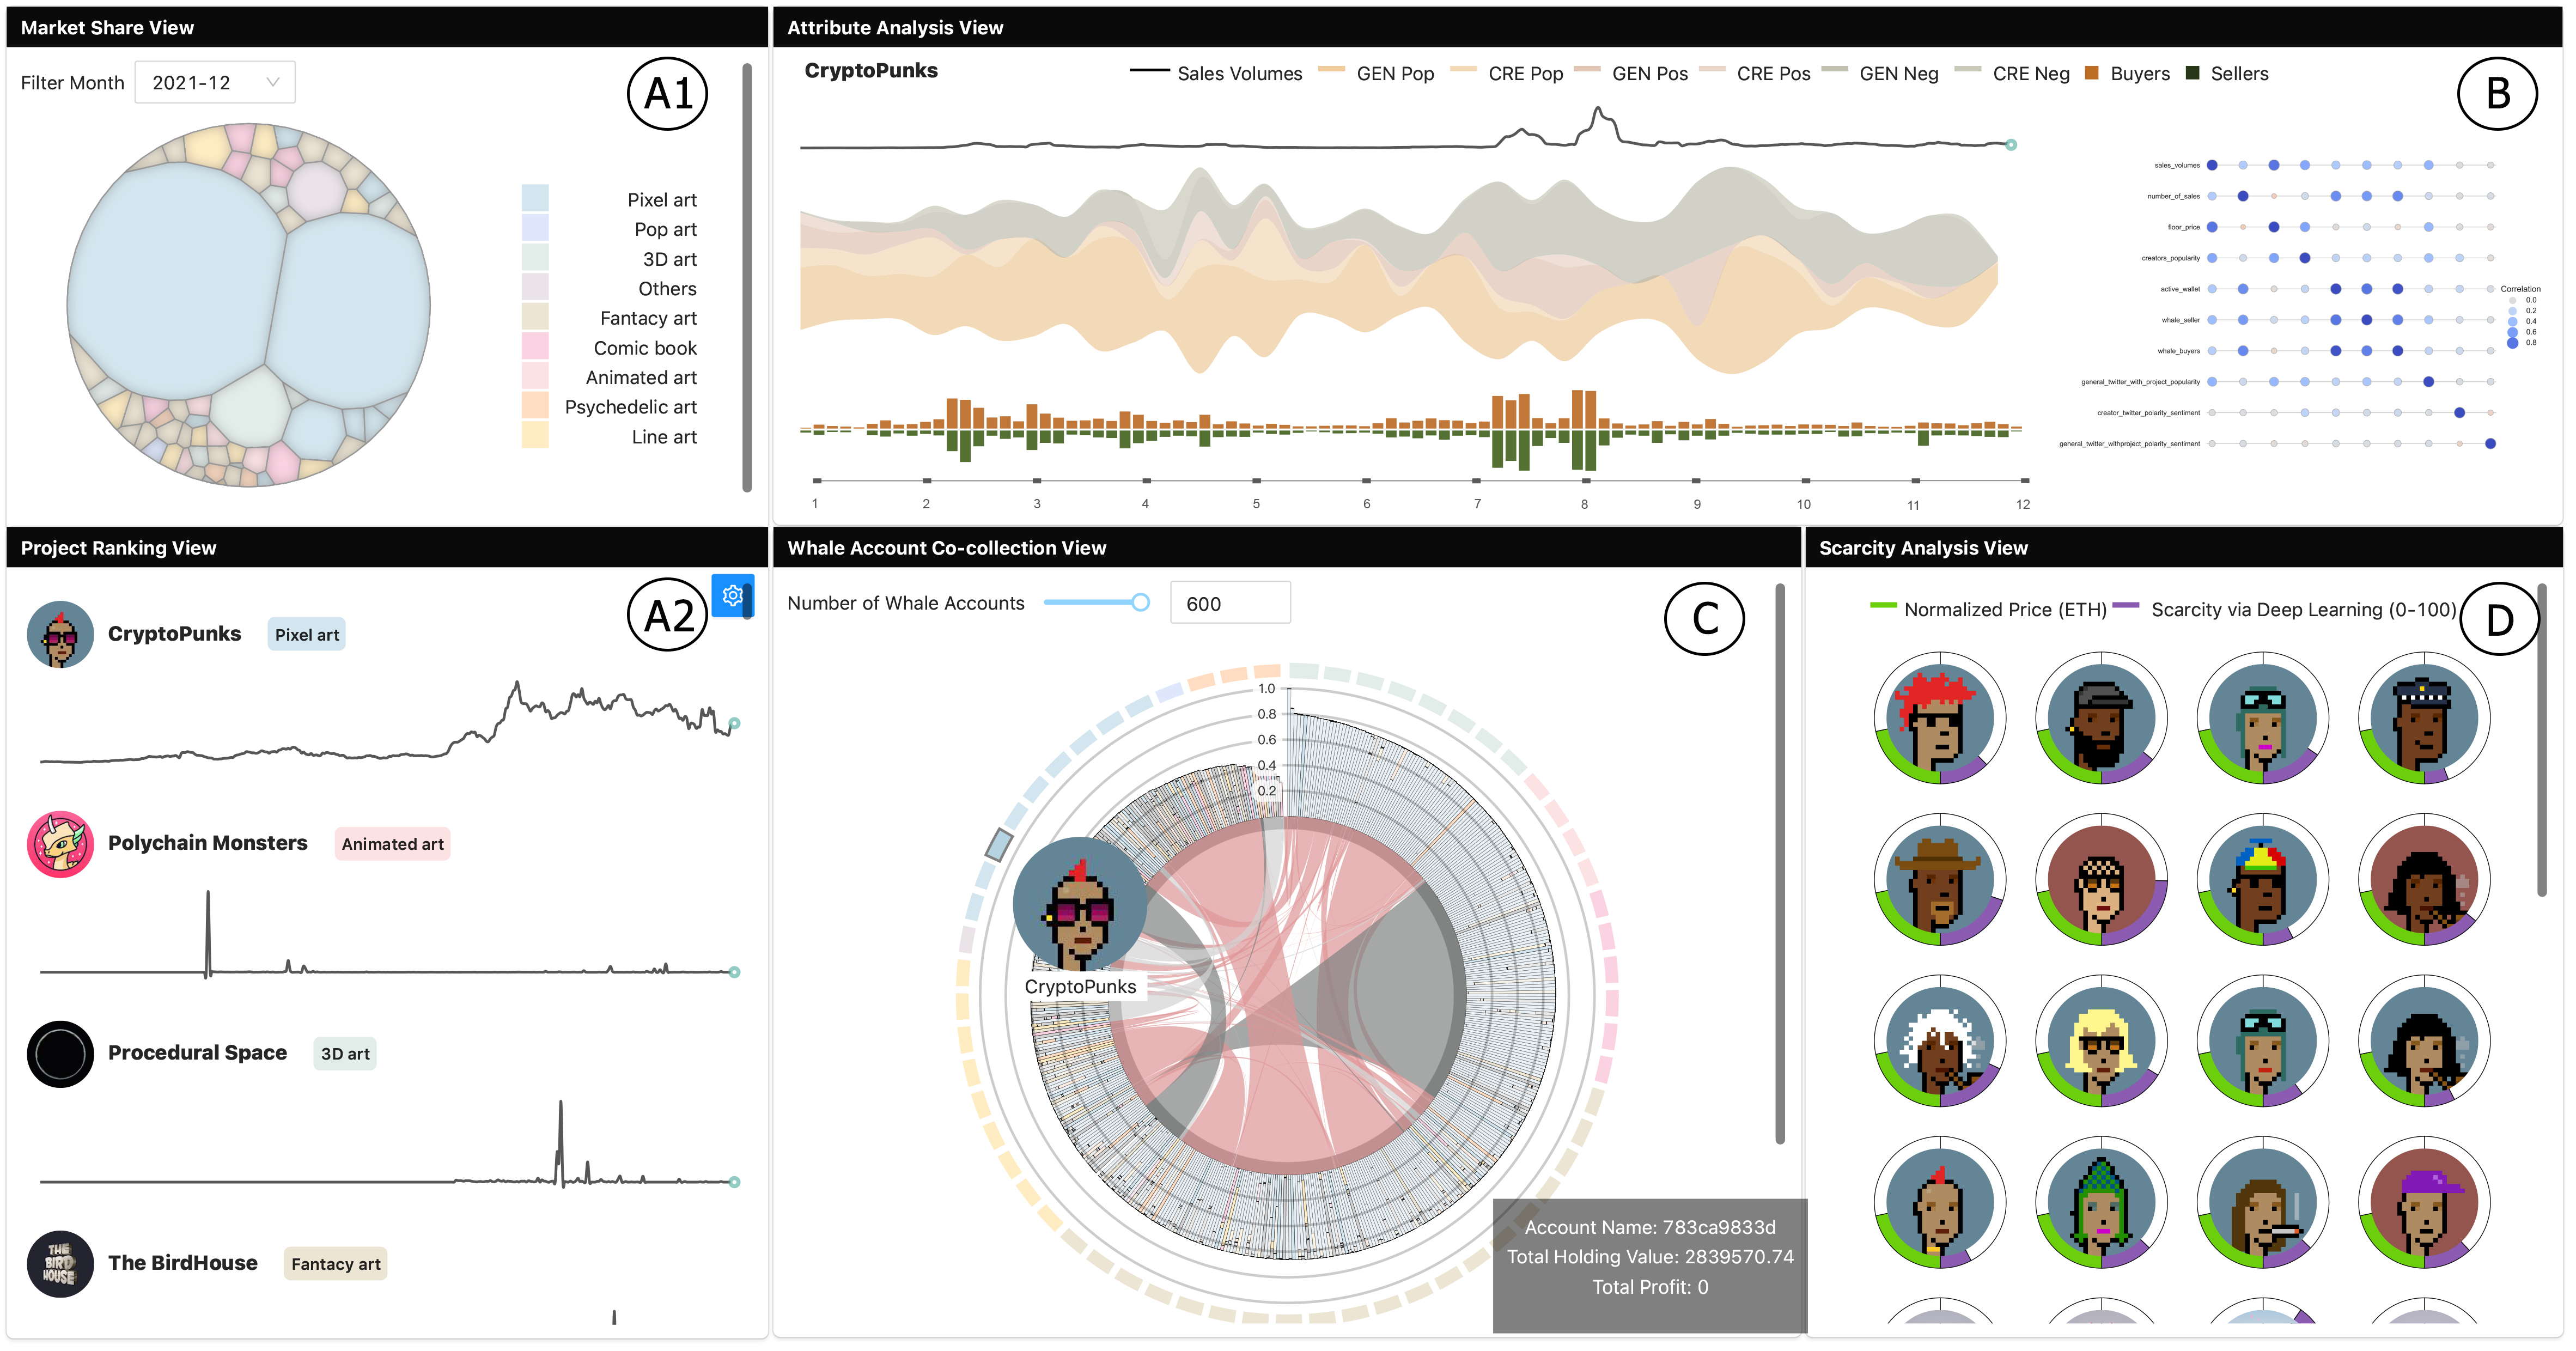Select the brown-haired punk smoking a cigarette
The image size is (2576, 1351).
(2262, 1202)
